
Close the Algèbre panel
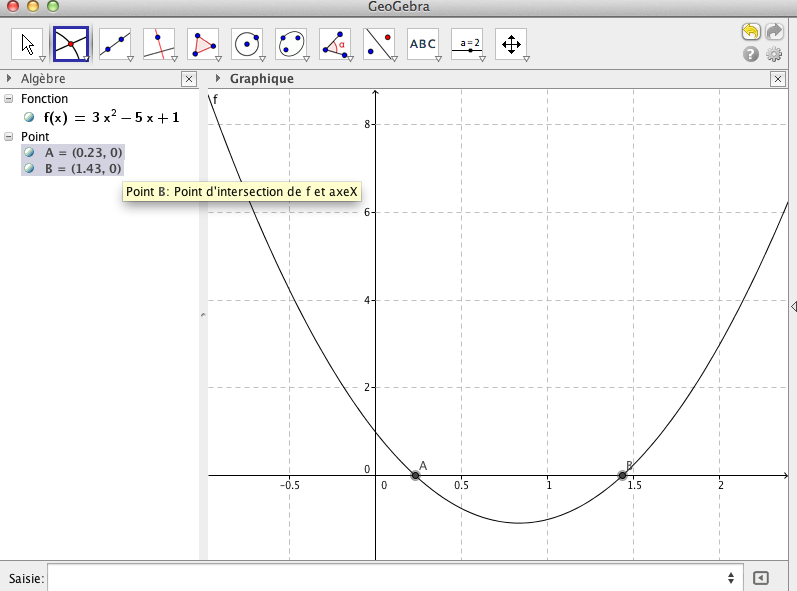189,78
